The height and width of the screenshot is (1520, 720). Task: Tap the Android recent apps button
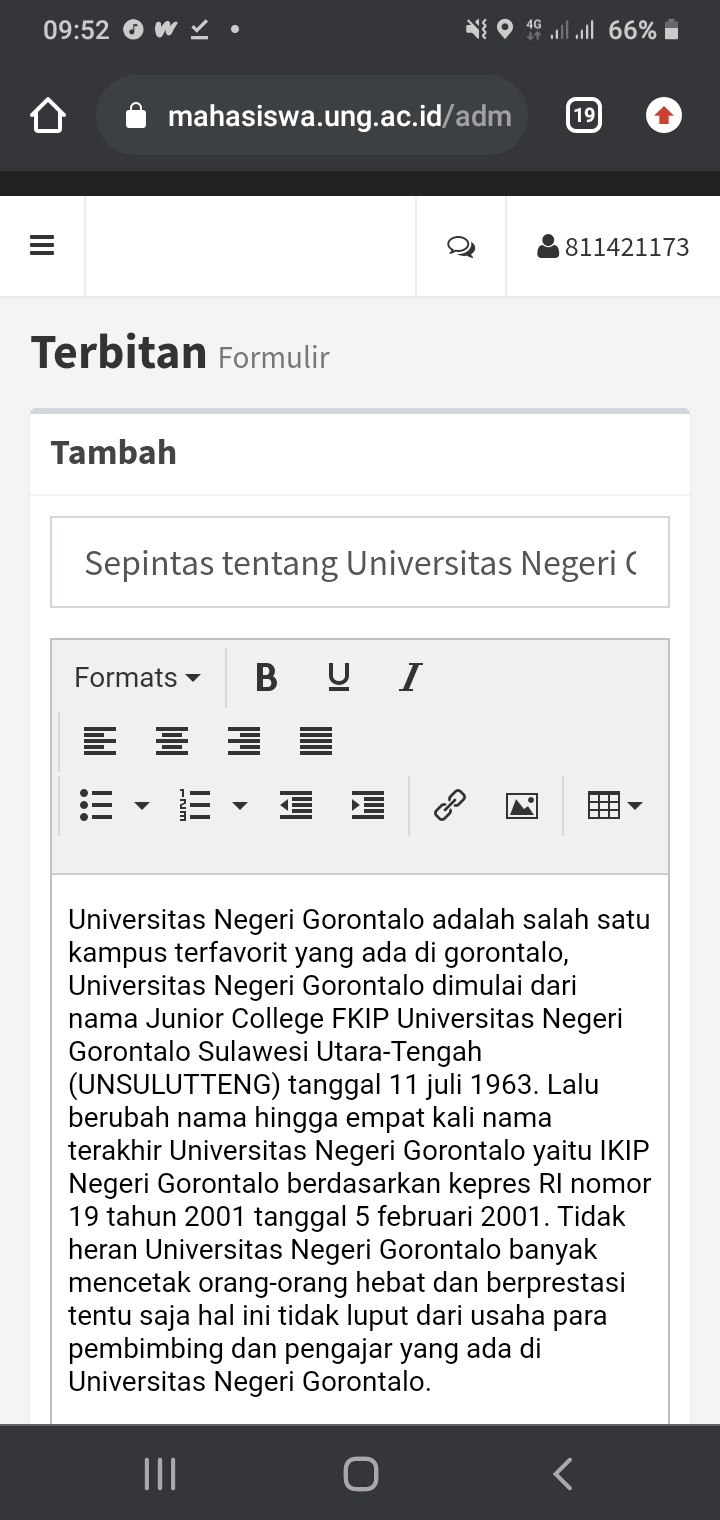pyautogui.click(x=160, y=1474)
